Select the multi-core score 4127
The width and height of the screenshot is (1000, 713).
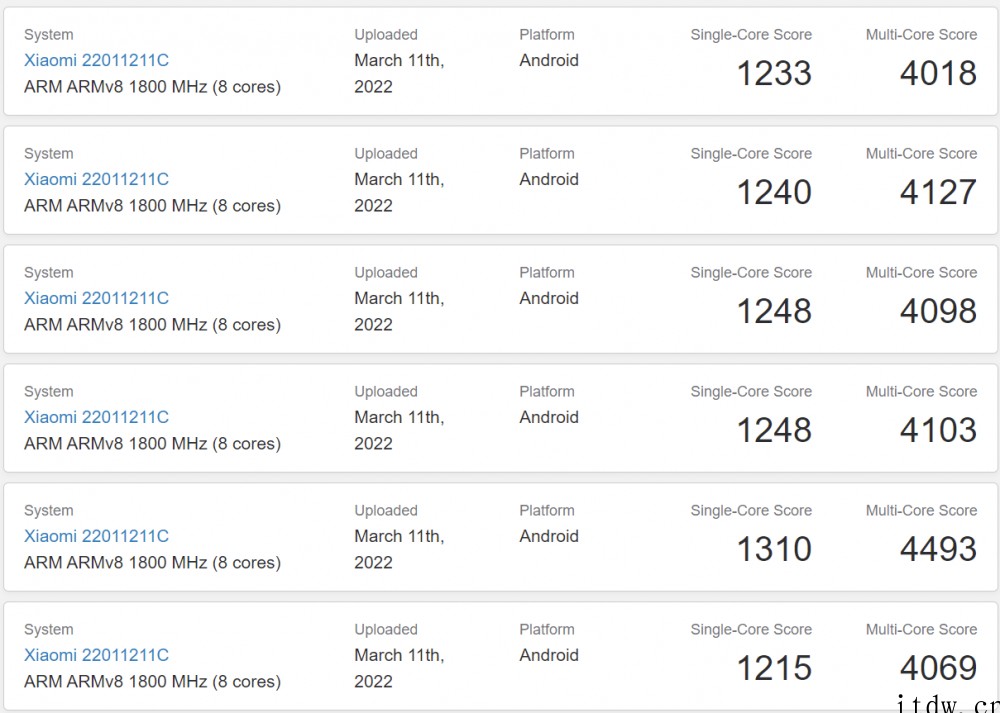[938, 192]
